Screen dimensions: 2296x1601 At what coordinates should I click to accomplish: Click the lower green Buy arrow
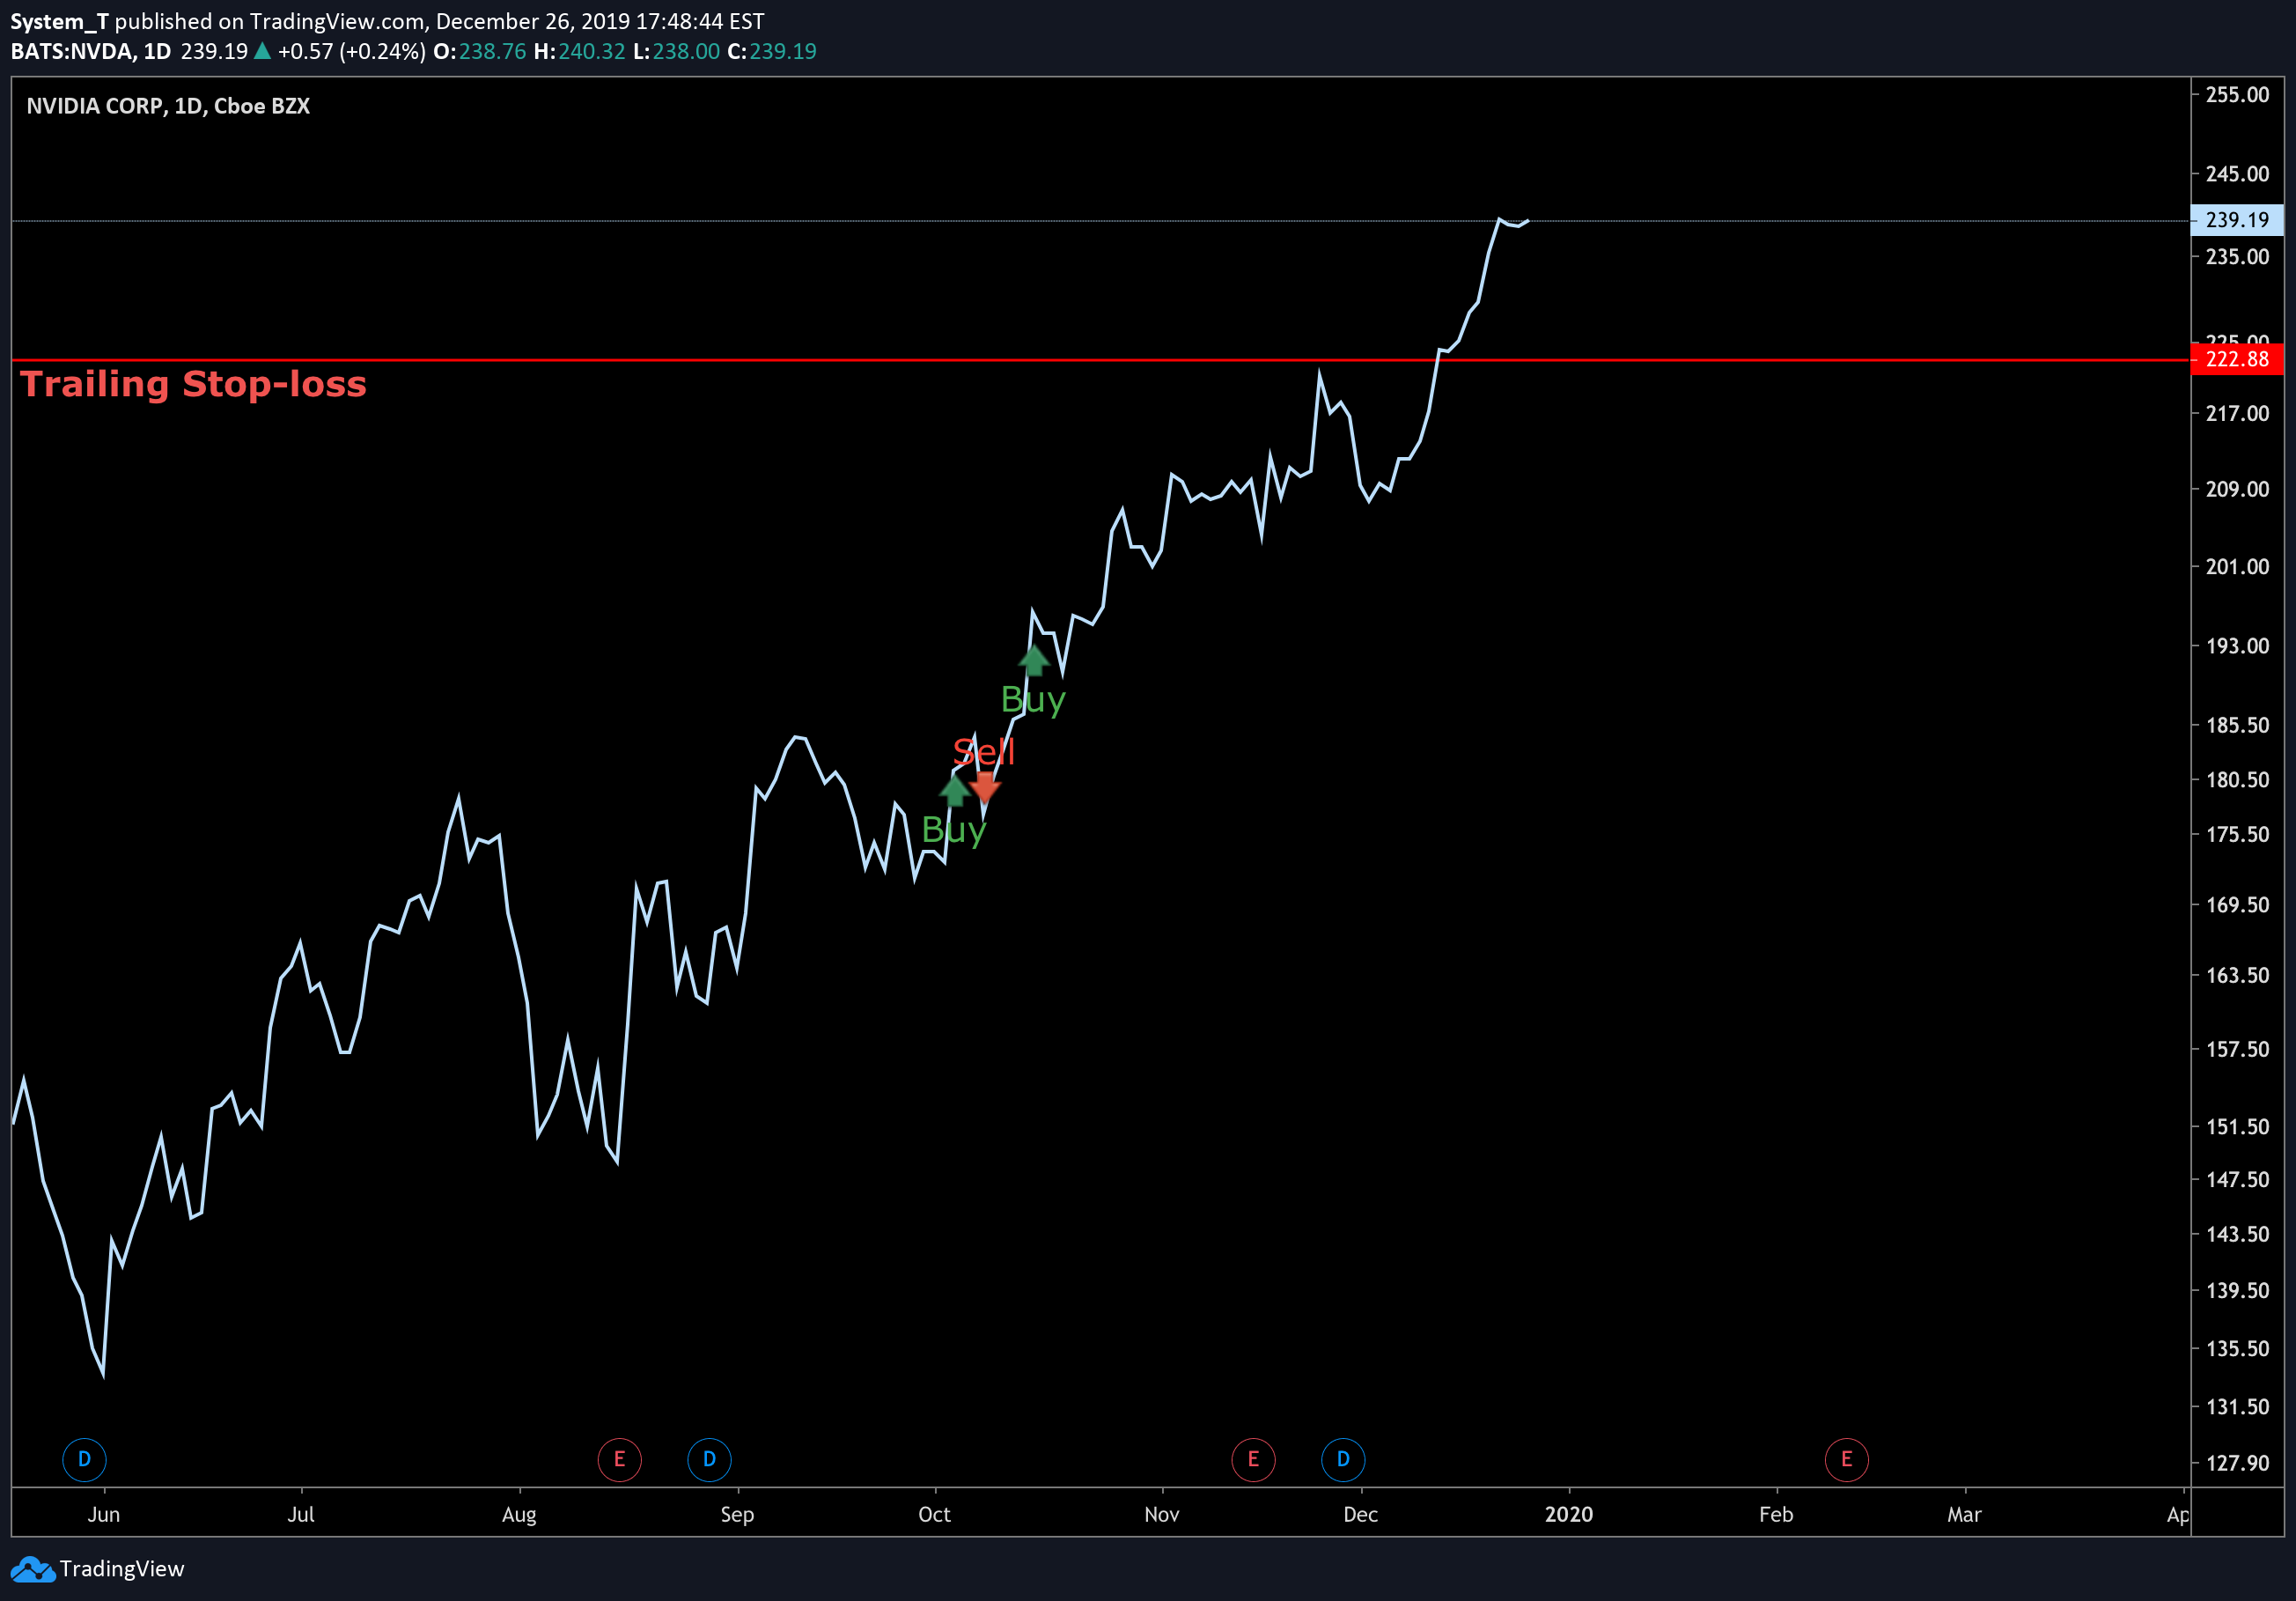click(x=954, y=790)
